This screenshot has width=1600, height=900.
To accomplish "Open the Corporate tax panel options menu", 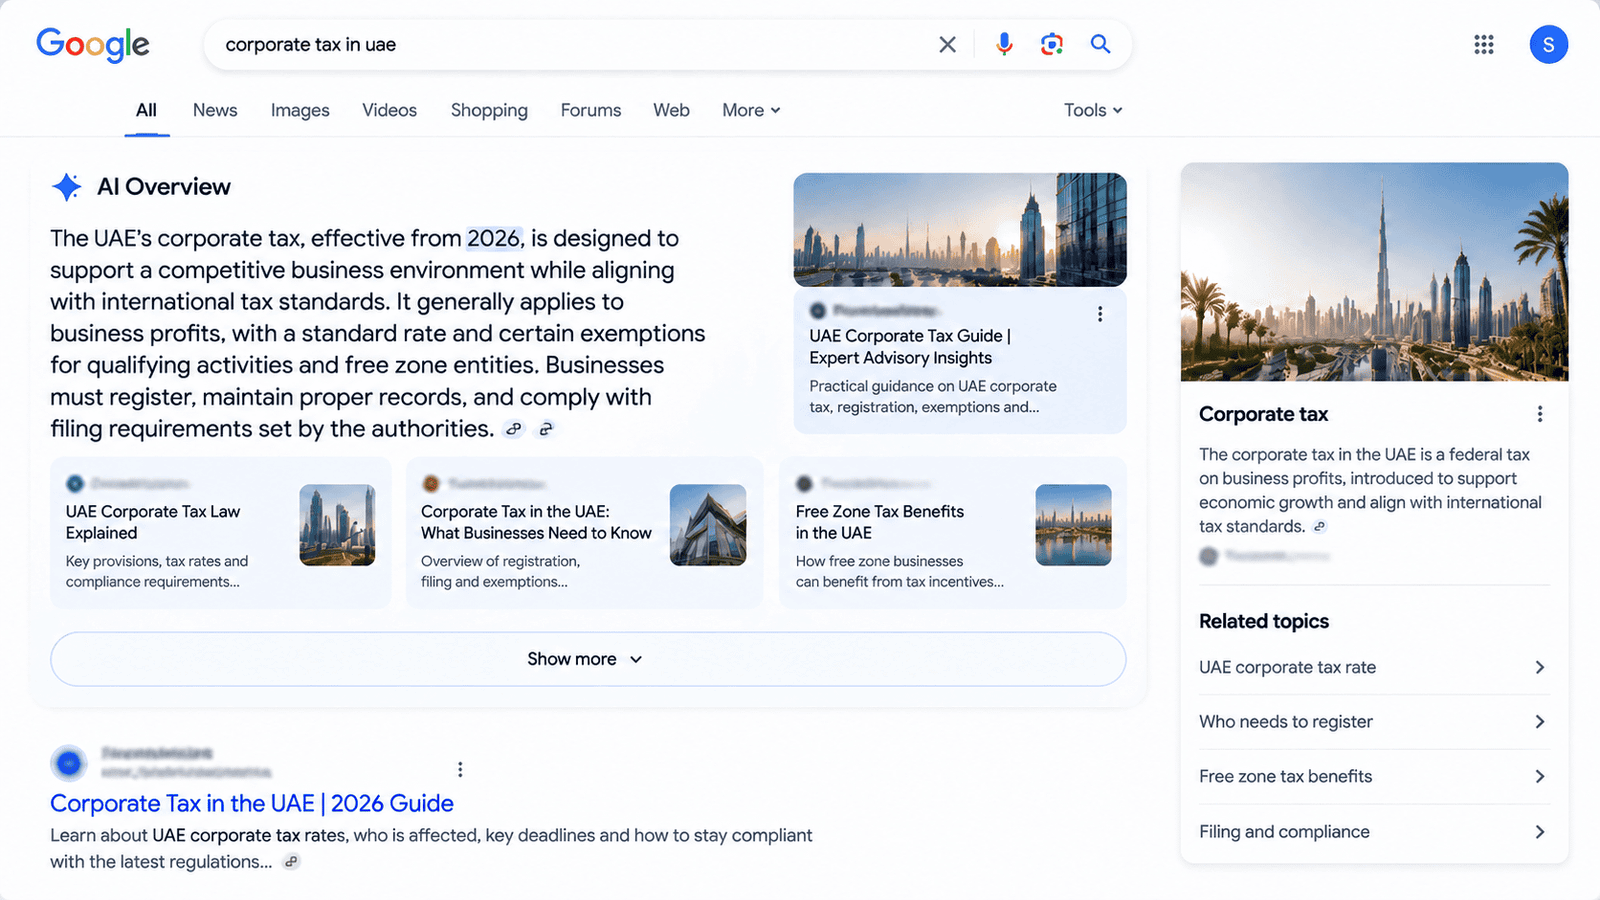I will 1540,414.
